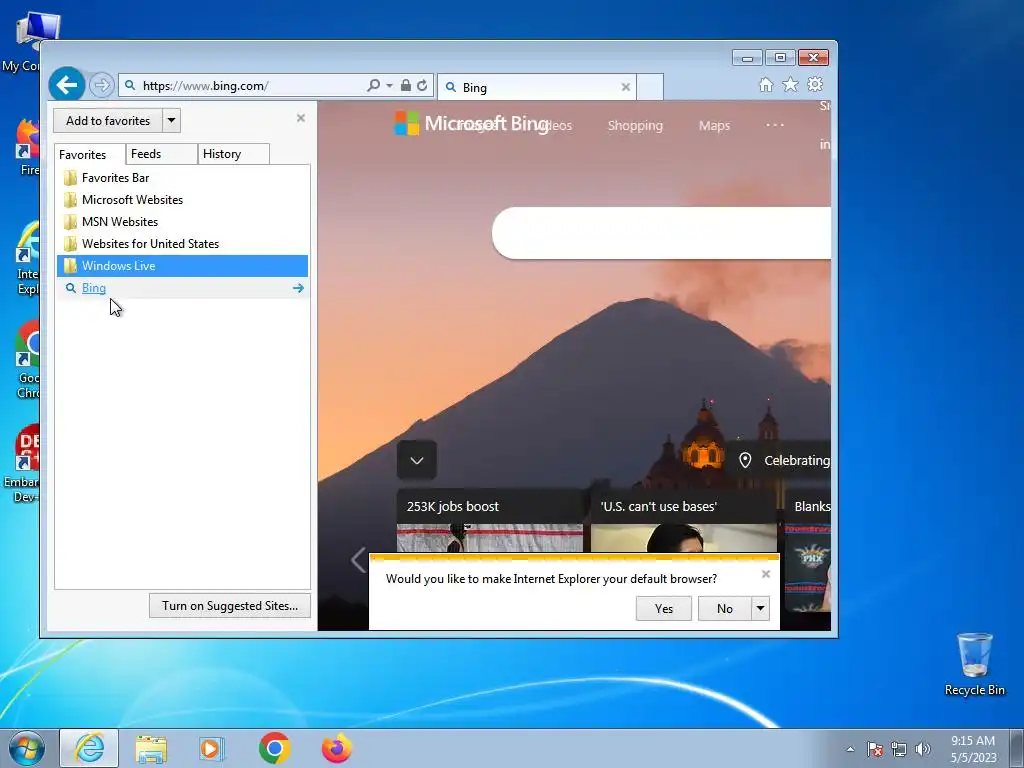Viewport: 1024px width, 768px height.
Task: Open the security lock report icon
Action: click(406, 86)
